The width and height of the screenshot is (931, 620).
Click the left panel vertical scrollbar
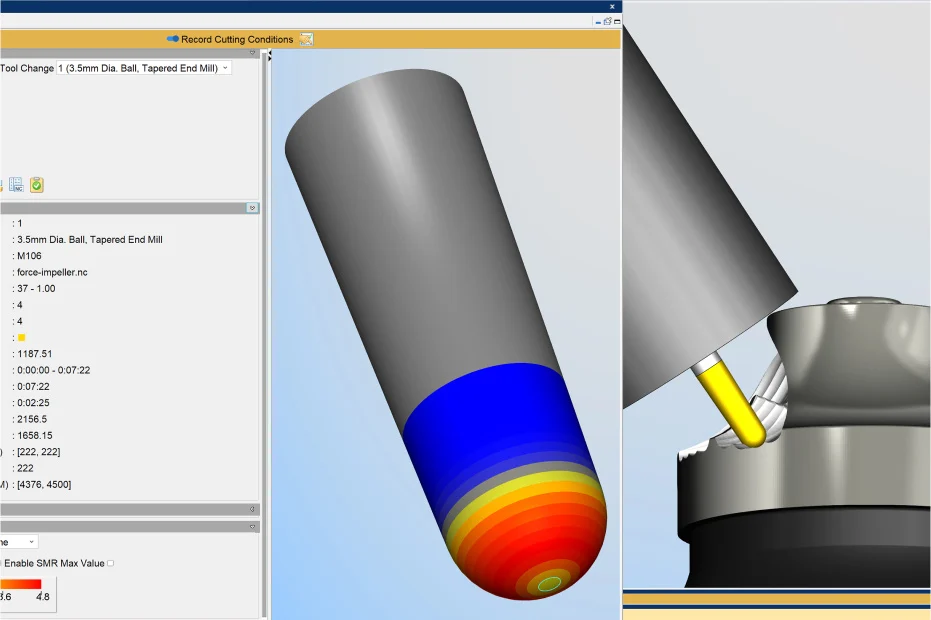[264, 333]
